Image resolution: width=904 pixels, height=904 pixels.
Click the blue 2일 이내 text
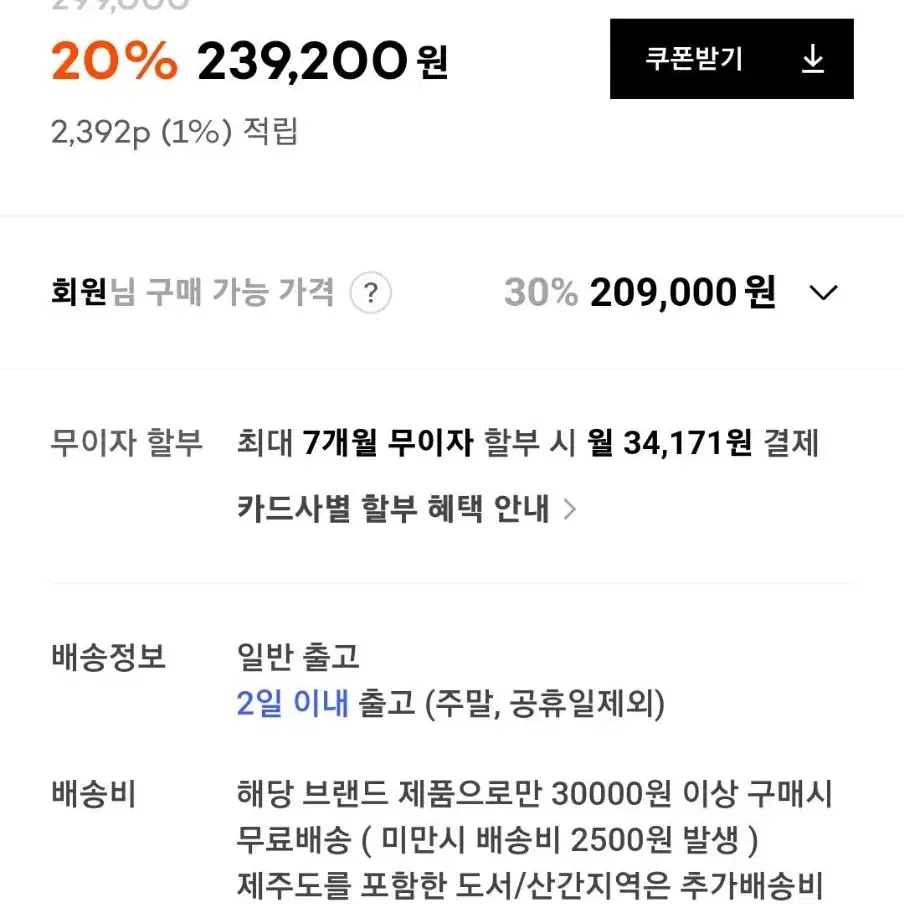point(292,703)
